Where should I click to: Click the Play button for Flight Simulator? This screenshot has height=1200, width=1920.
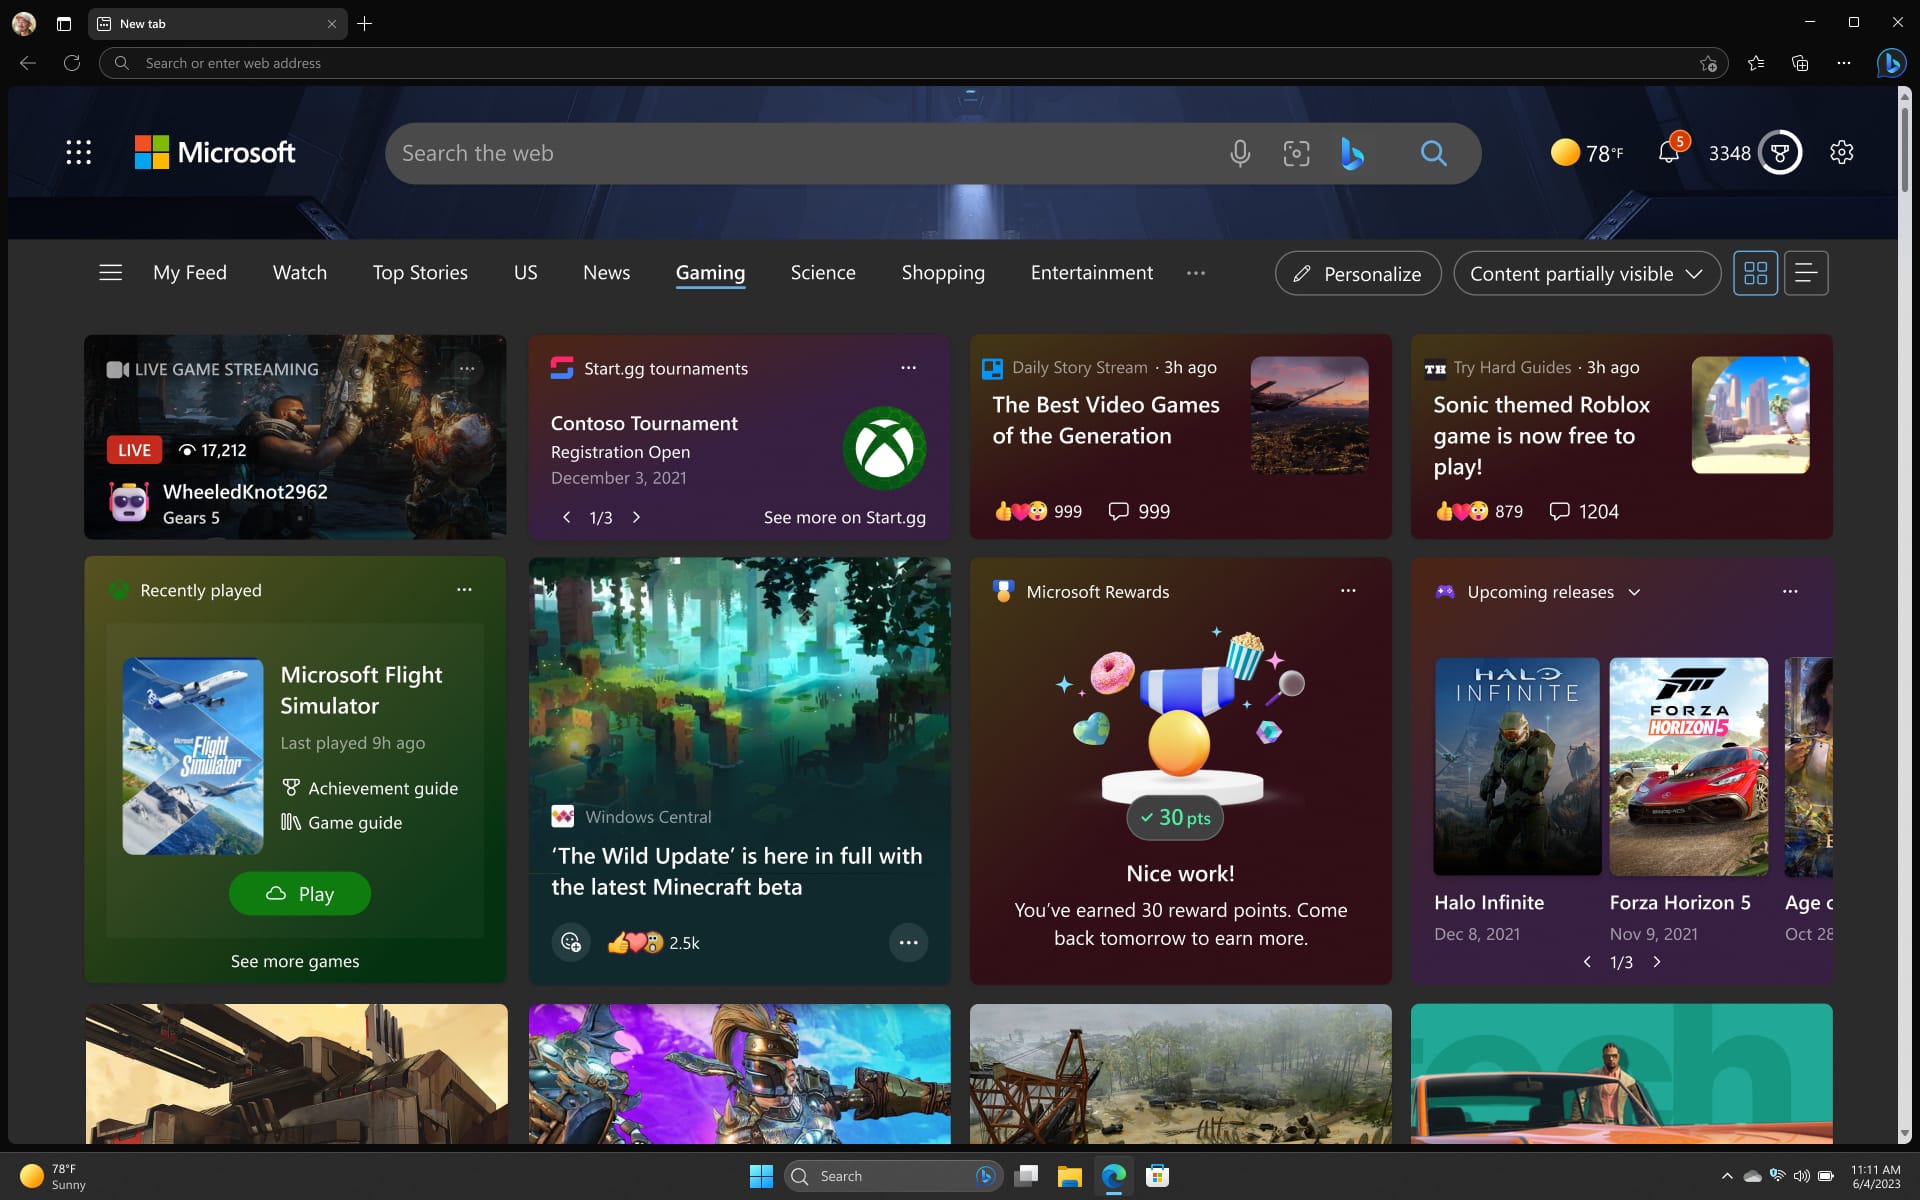(300, 893)
